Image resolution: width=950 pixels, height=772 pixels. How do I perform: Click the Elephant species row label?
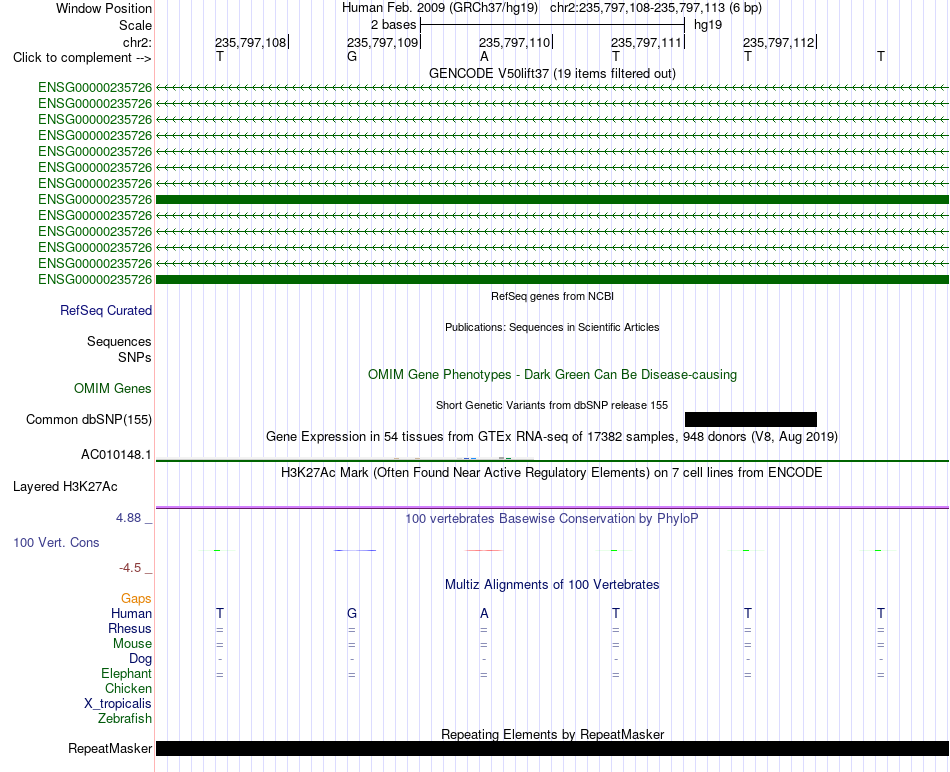pyautogui.click(x=127, y=673)
